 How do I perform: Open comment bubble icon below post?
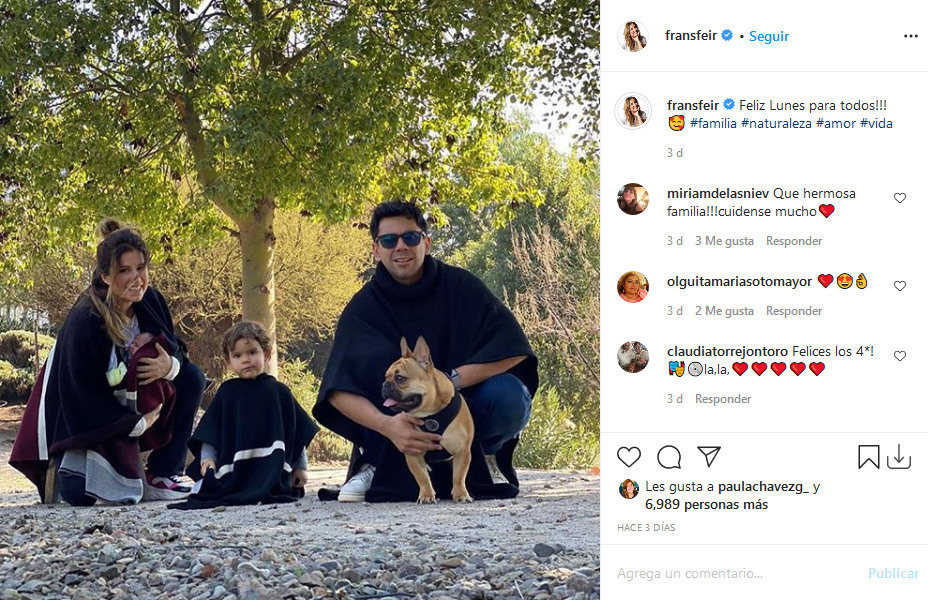coord(669,457)
